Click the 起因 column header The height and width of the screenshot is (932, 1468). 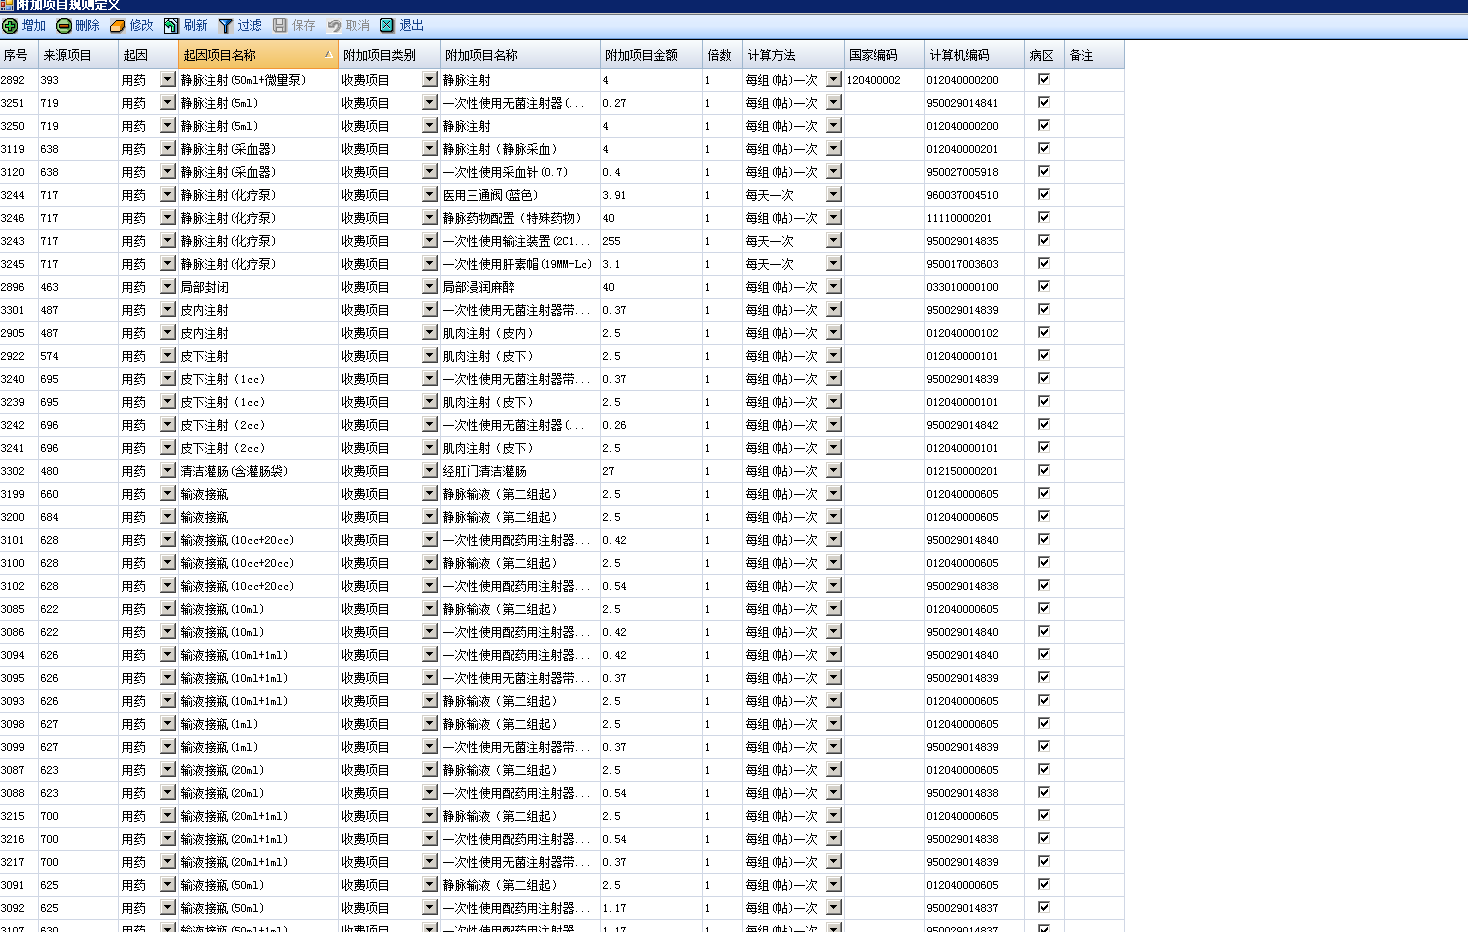tap(149, 55)
